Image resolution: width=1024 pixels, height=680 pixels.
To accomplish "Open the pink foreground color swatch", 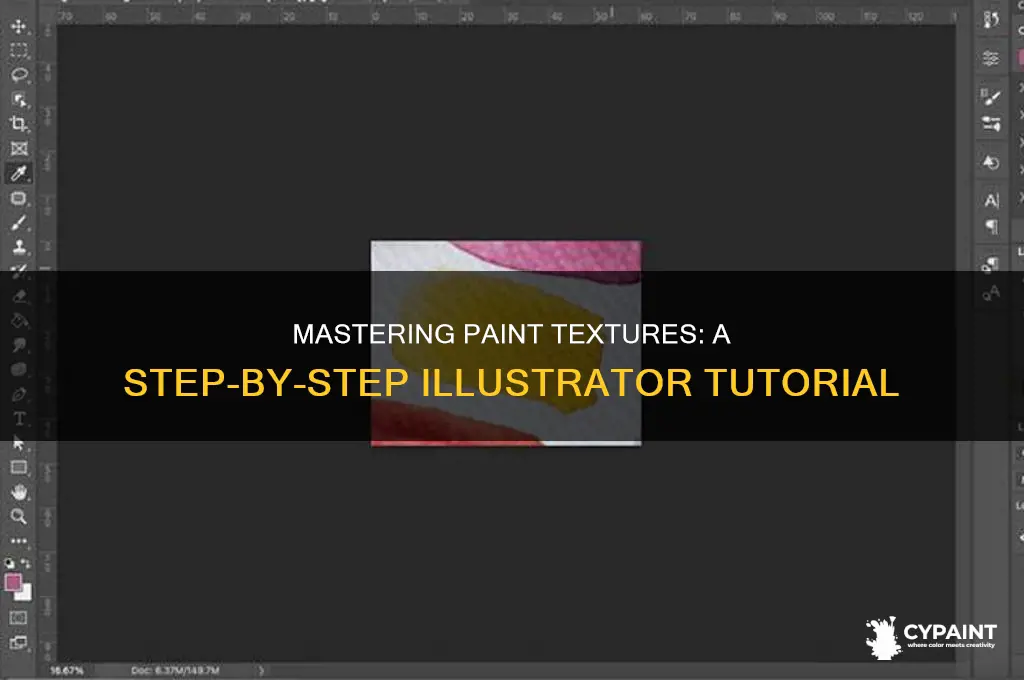I will pyautogui.click(x=12, y=581).
